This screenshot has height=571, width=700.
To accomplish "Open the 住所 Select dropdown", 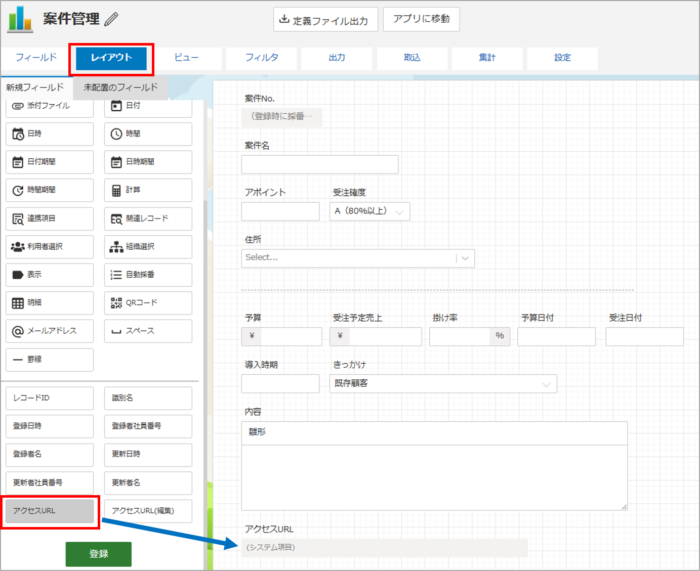I will tap(358, 258).
